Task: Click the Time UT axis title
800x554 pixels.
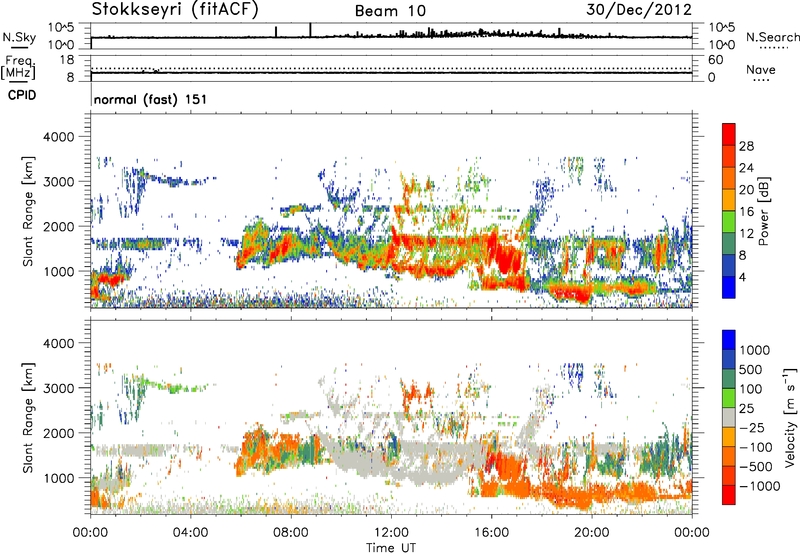Action: [391, 547]
